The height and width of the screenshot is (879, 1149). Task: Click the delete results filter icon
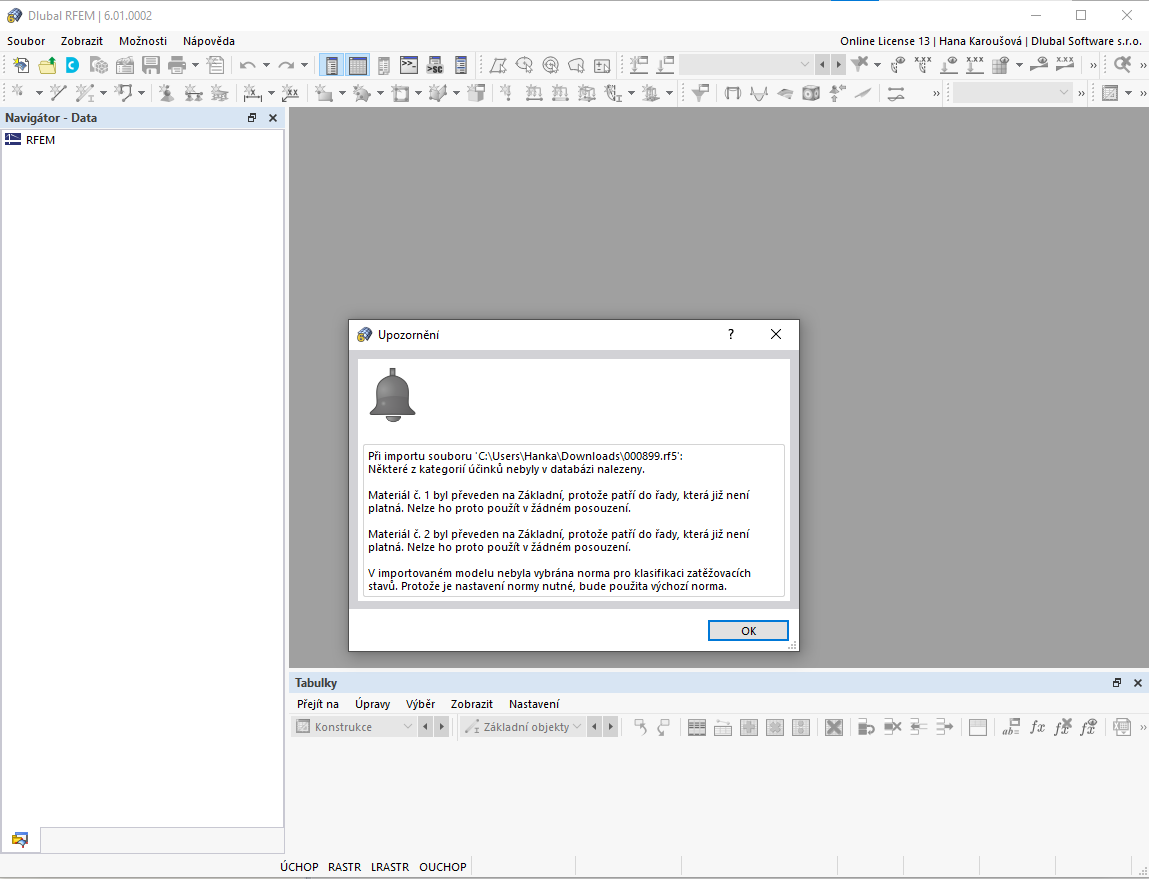coord(859,64)
